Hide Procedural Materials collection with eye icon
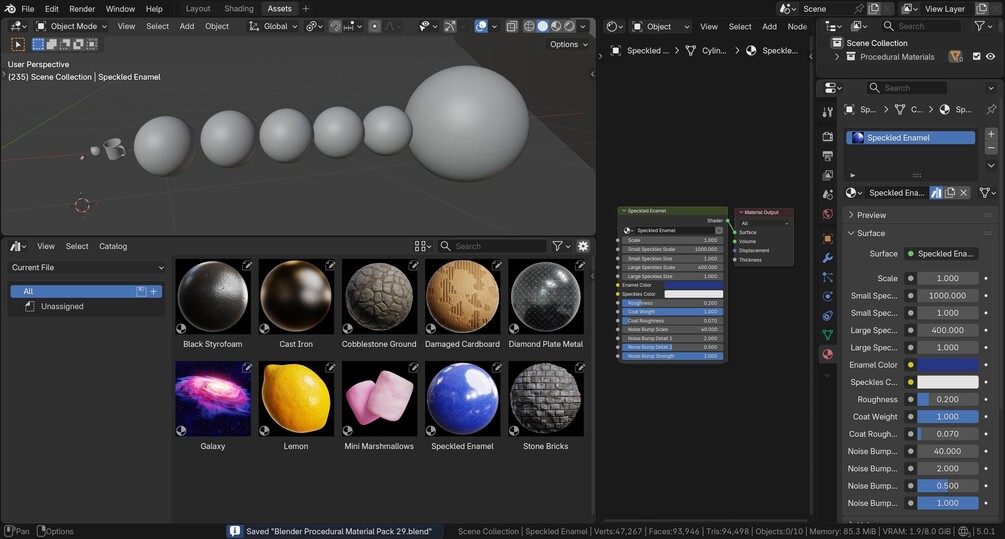The width and height of the screenshot is (1005, 539). (x=991, y=57)
